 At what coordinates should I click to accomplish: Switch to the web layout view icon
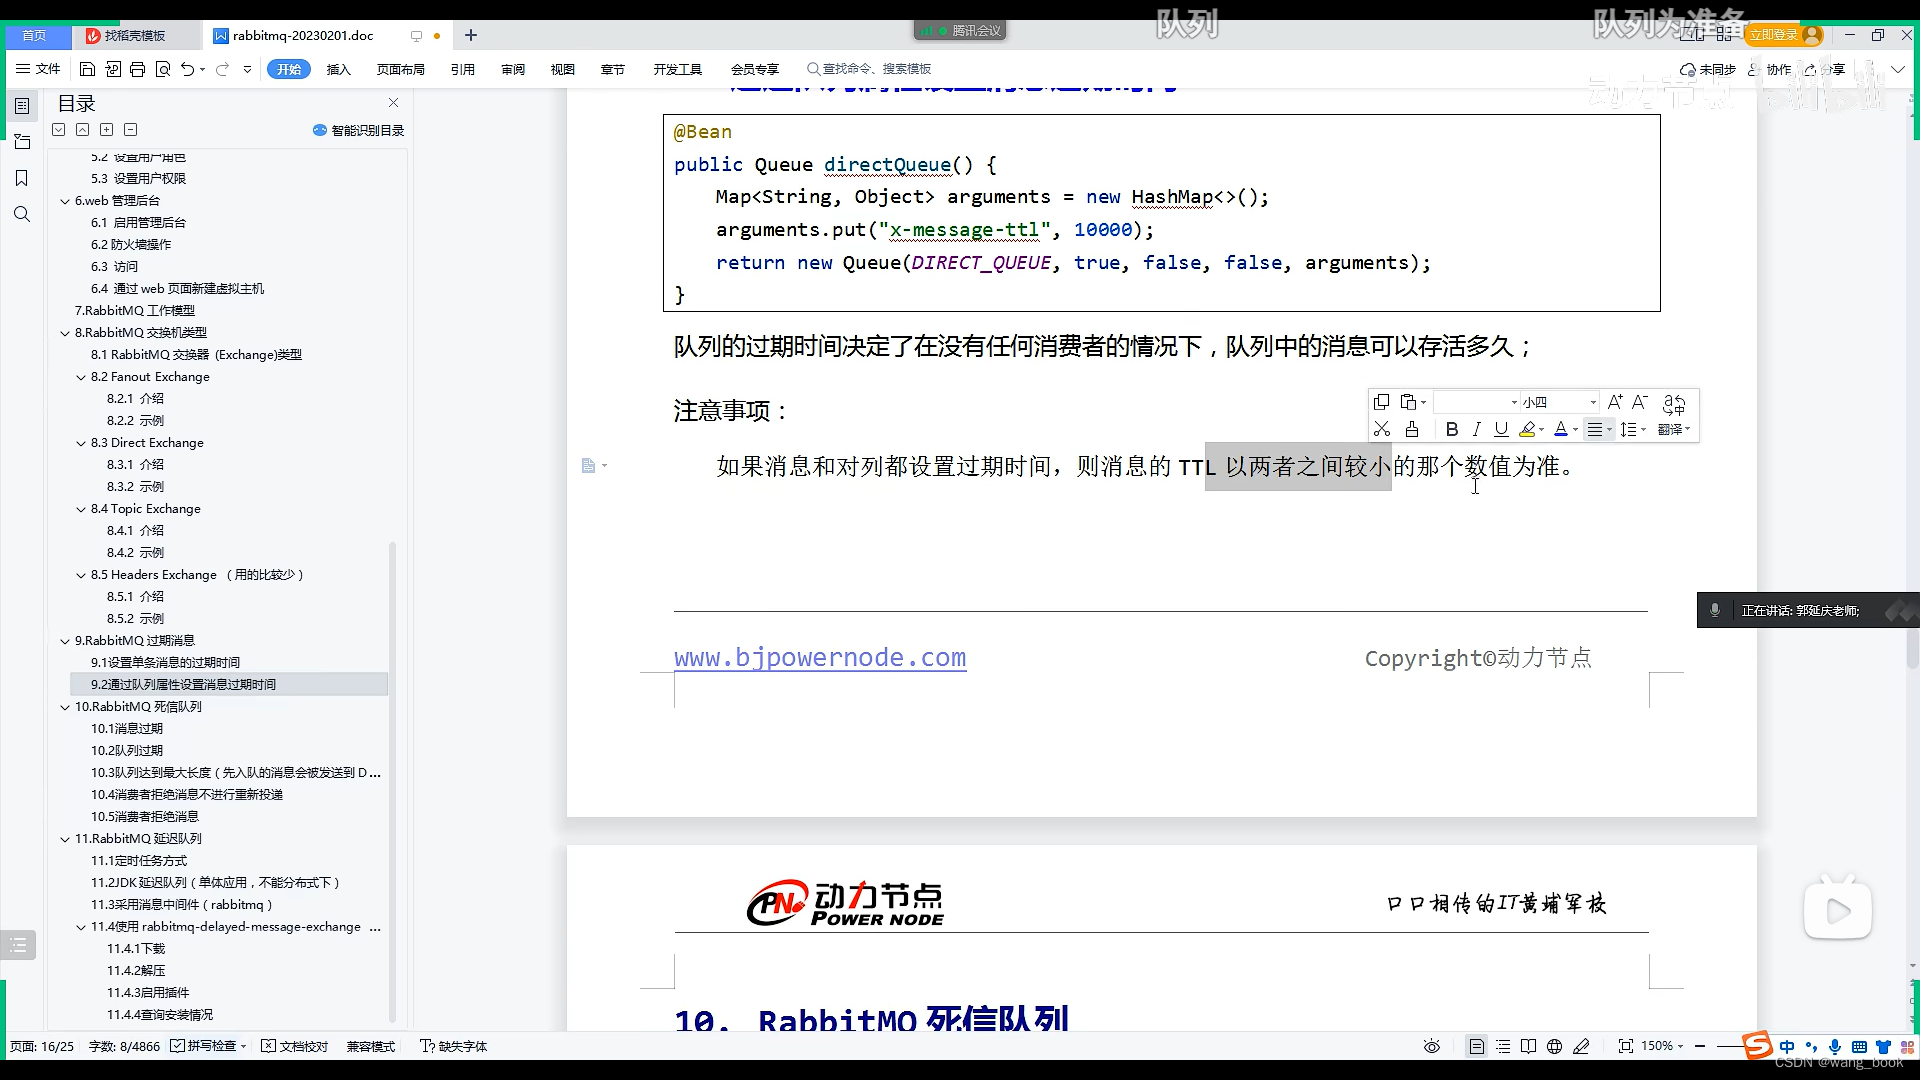pos(1554,1046)
